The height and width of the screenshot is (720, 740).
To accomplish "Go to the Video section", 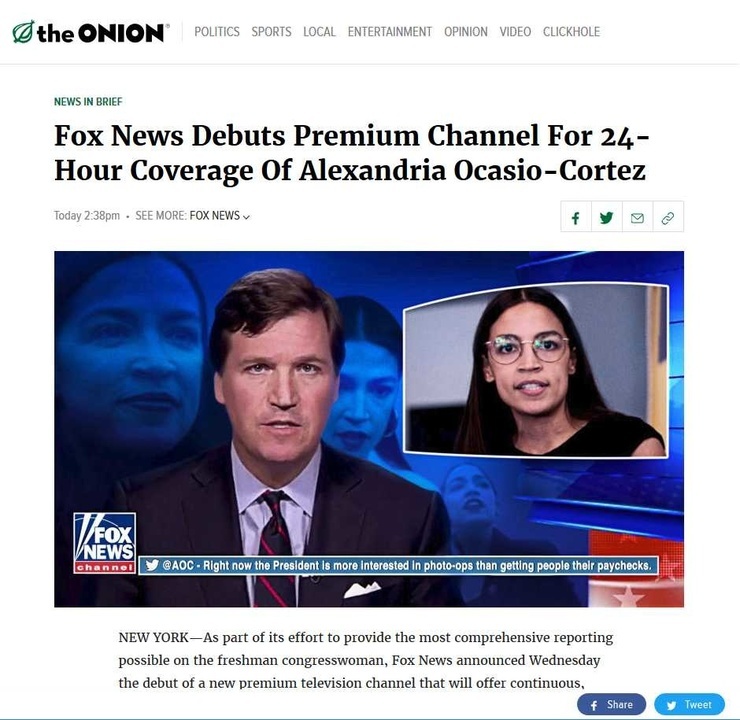I will [515, 32].
